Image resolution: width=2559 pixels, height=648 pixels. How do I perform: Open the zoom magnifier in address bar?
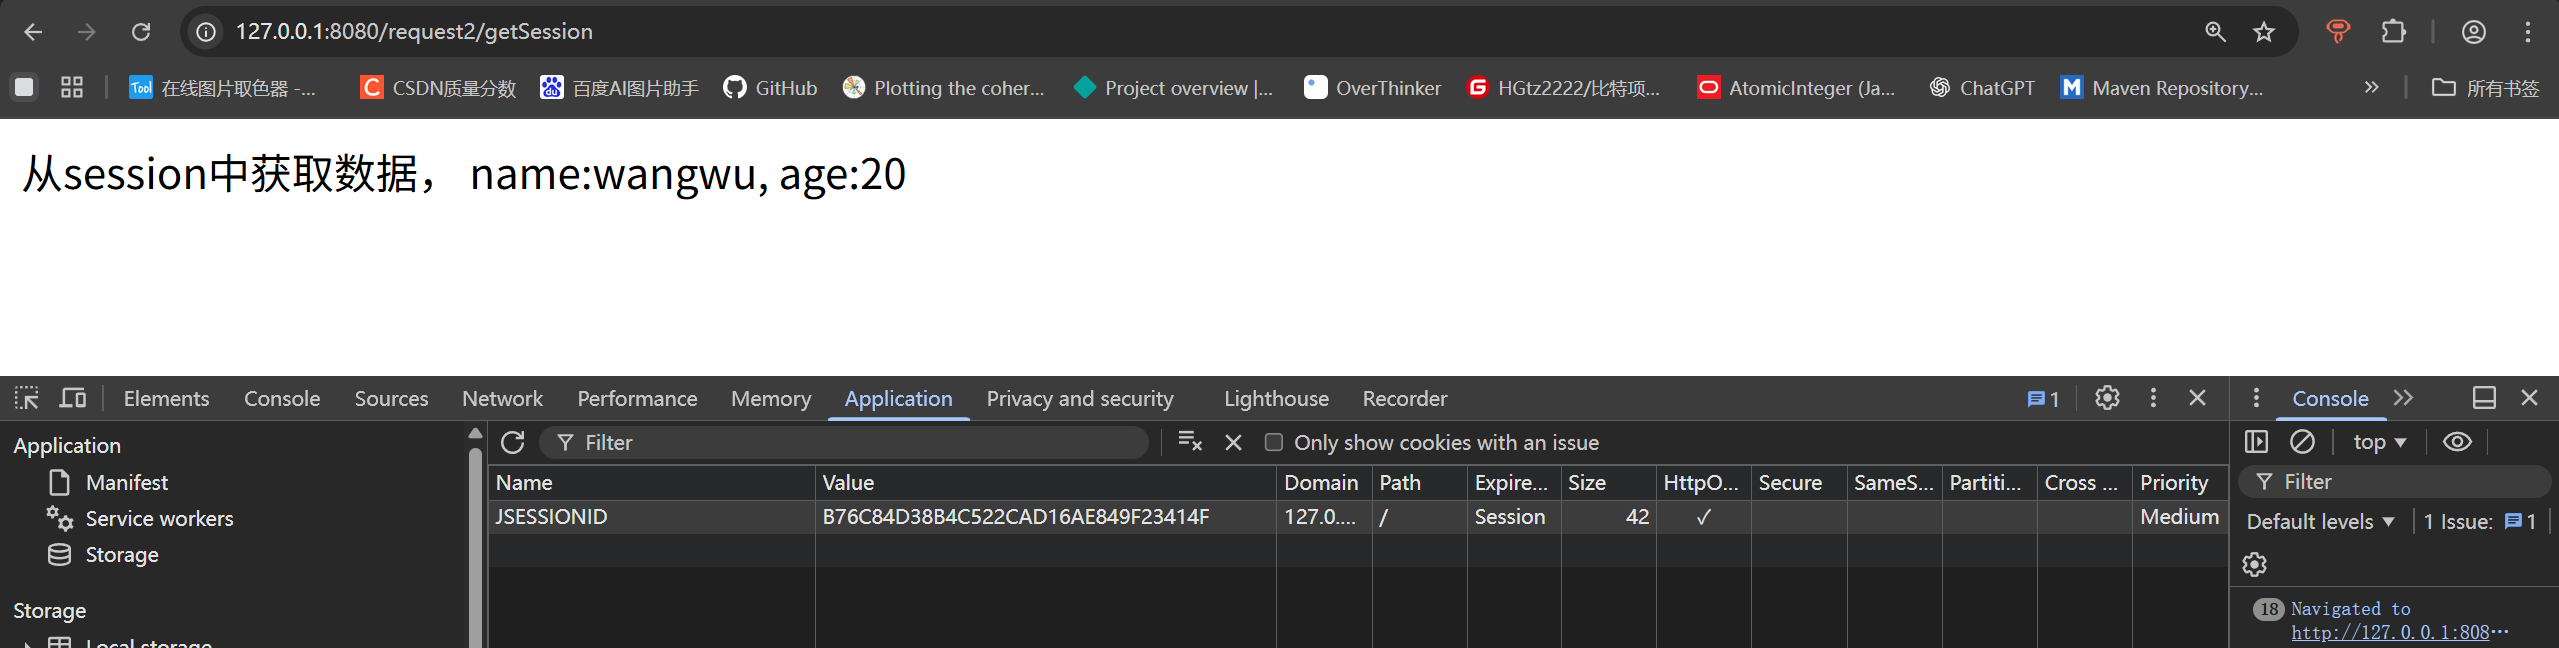tap(2215, 32)
